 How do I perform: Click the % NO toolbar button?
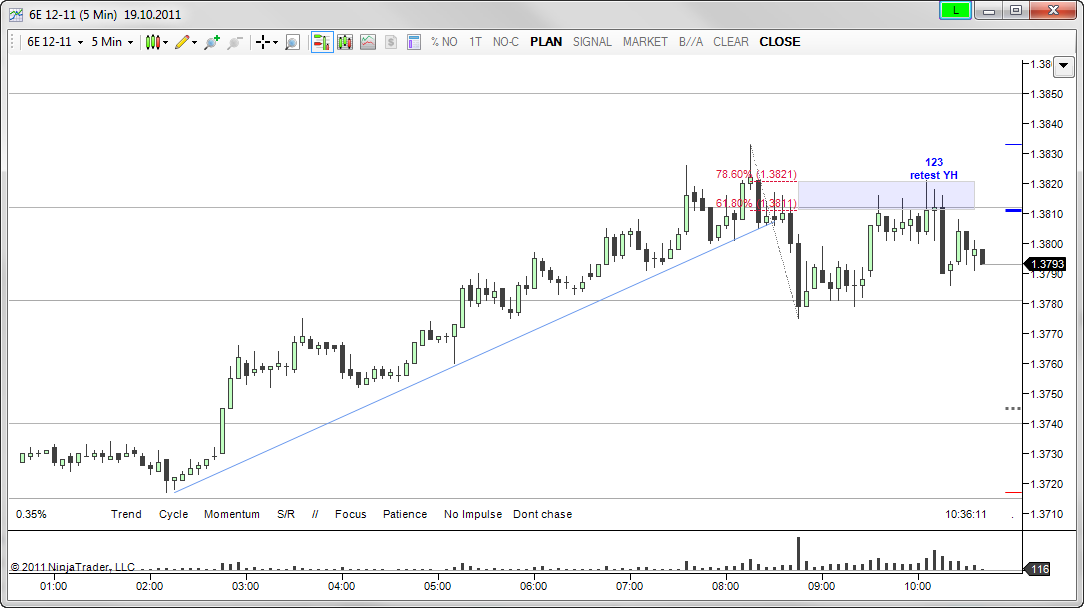click(444, 42)
